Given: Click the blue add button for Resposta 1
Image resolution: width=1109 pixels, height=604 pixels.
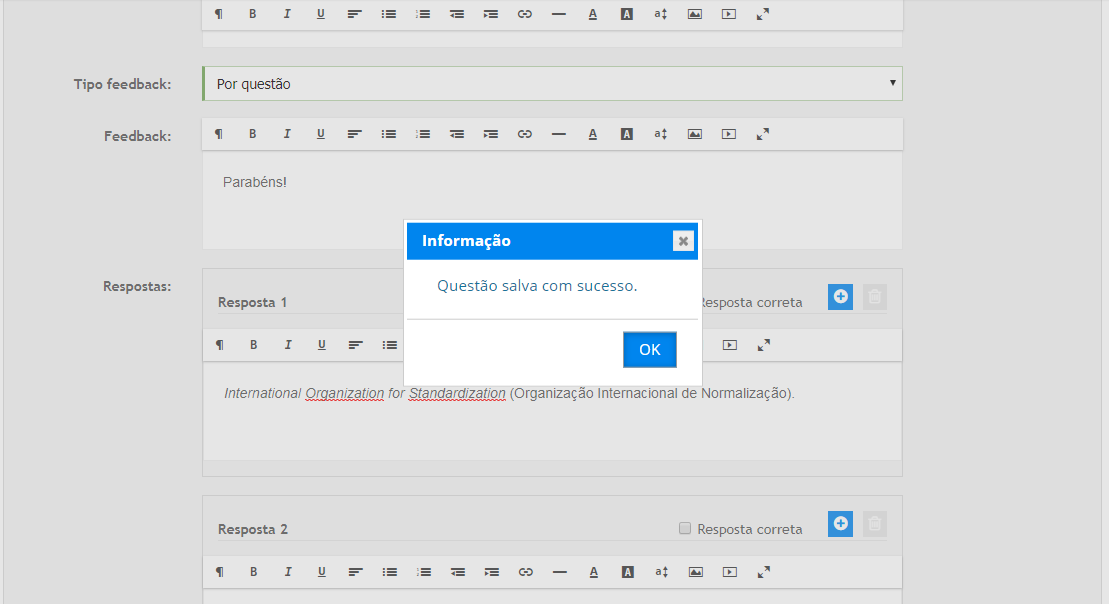Looking at the screenshot, I should click(x=840, y=296).
